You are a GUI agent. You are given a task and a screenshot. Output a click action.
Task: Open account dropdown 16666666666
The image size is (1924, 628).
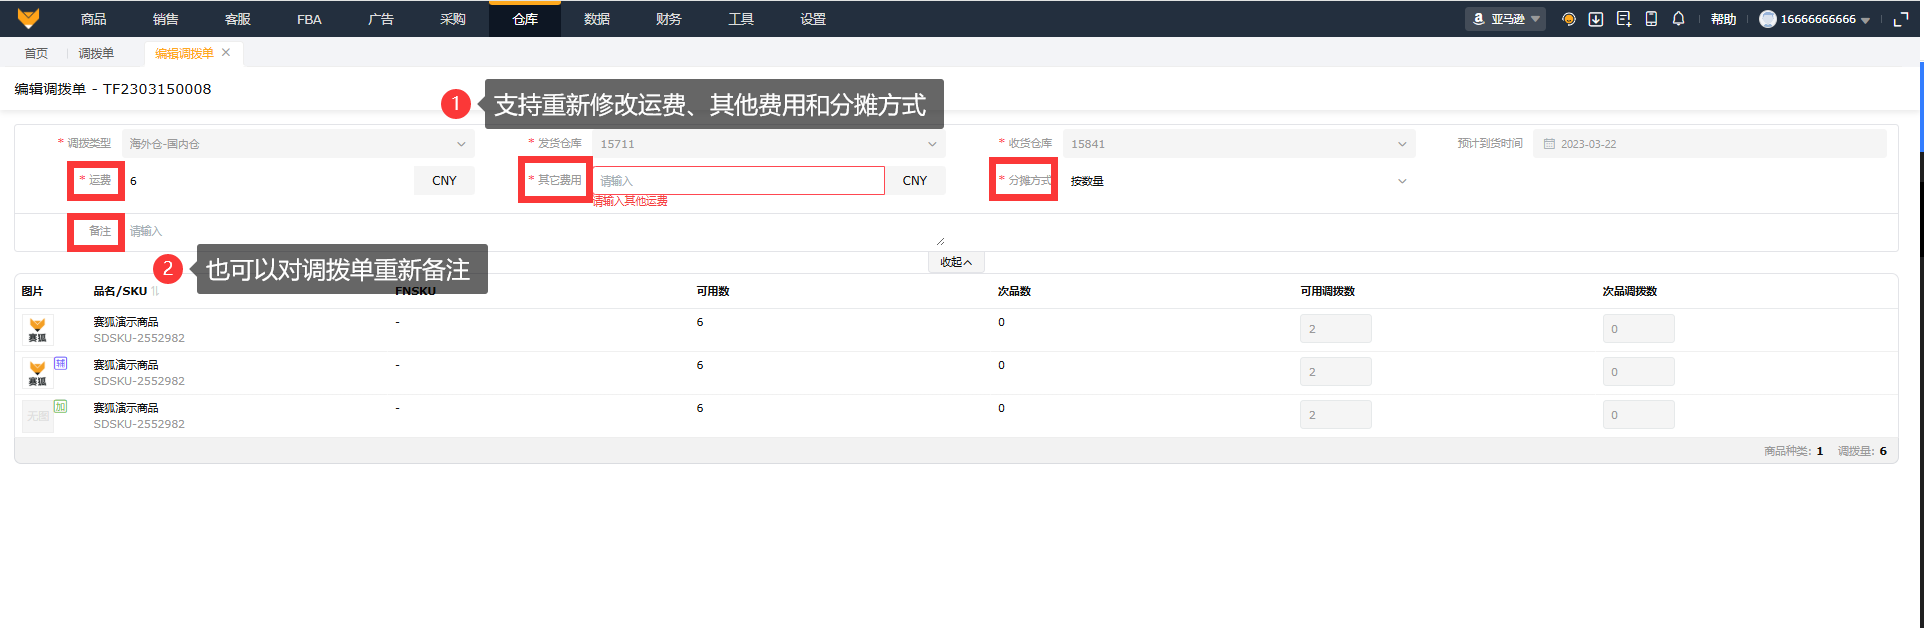point(1815,19)
